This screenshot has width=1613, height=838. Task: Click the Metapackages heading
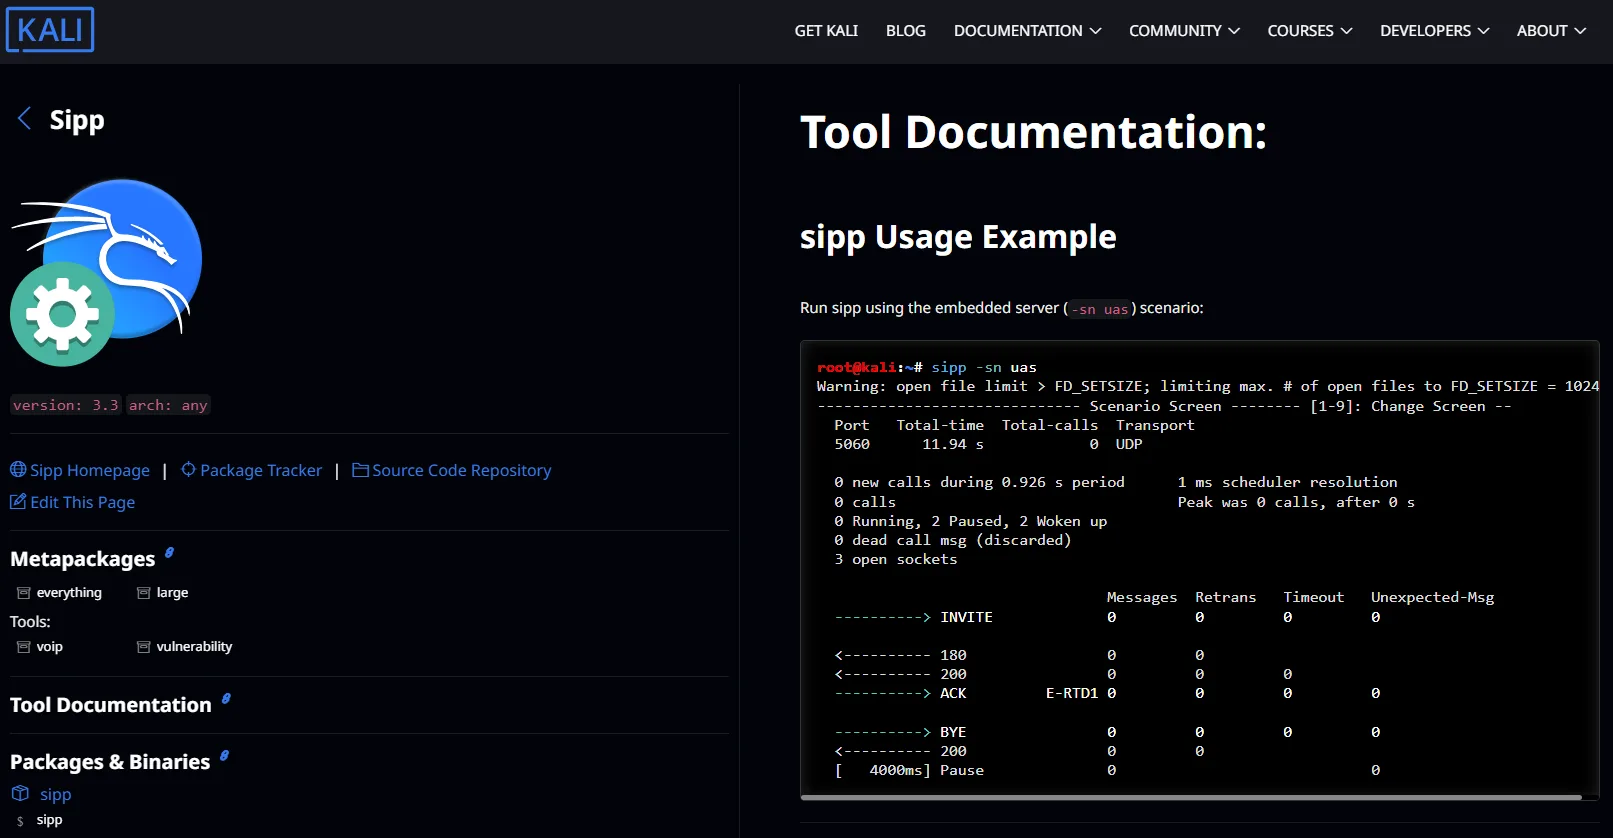pos(83,559)
